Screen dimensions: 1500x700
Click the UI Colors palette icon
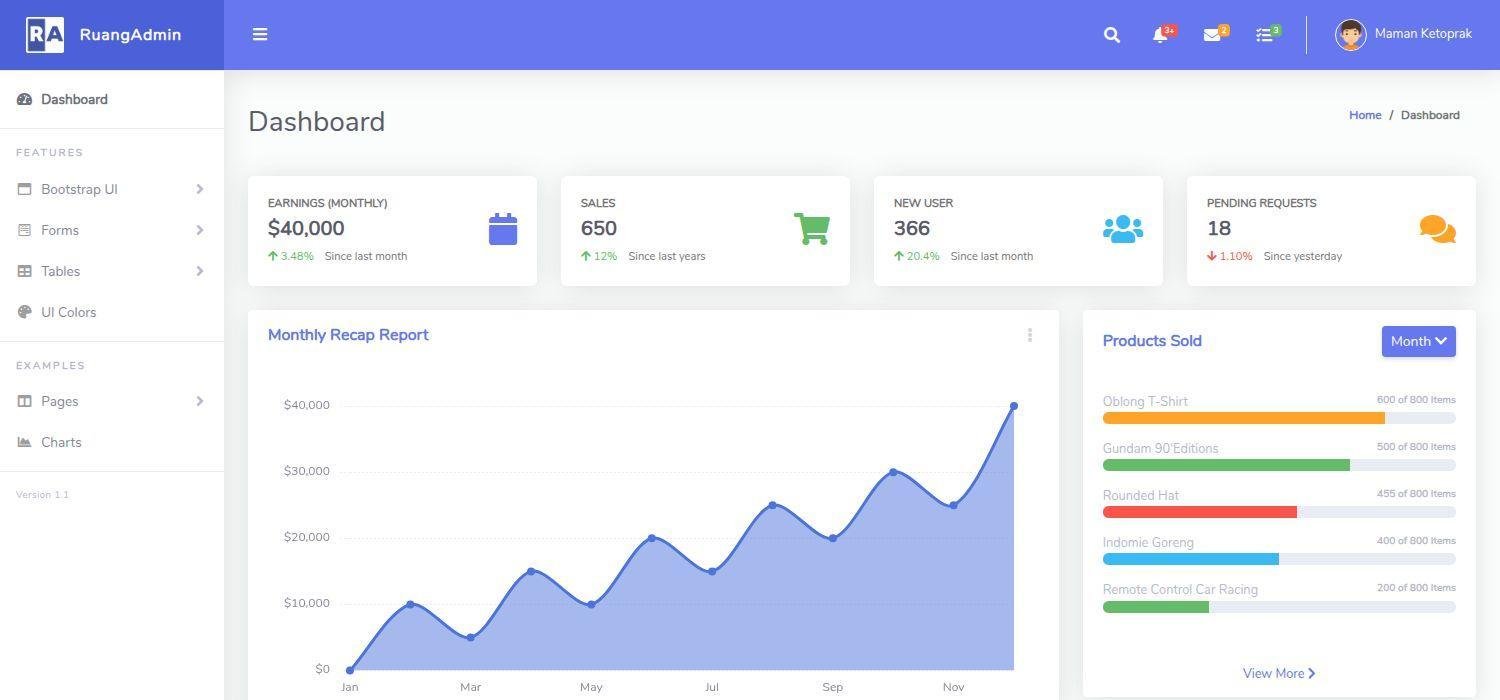click(x=25, y=312)
